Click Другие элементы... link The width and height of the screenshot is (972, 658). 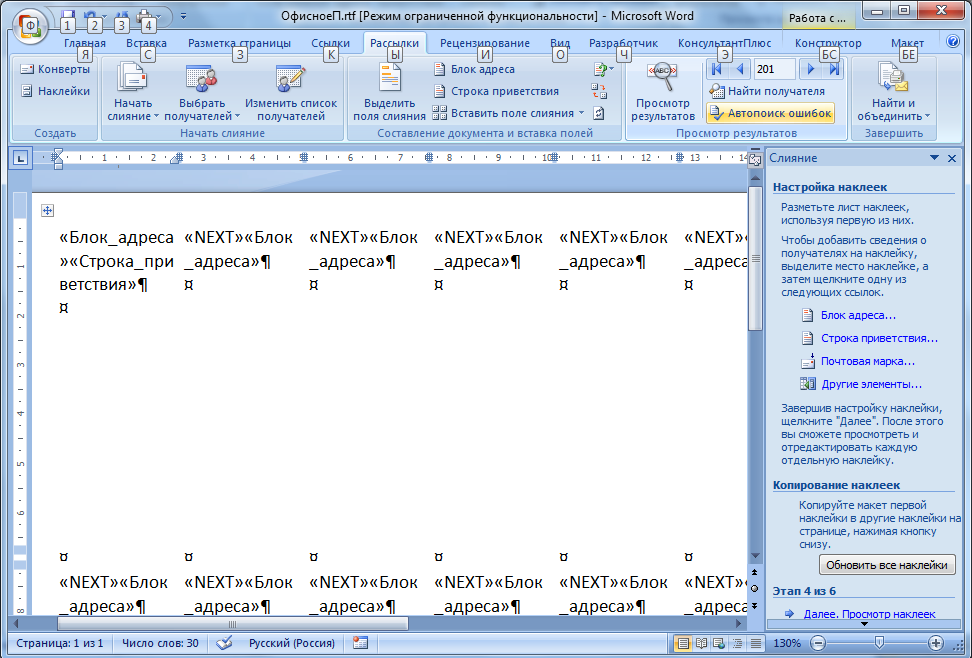[x=871, y=385]
